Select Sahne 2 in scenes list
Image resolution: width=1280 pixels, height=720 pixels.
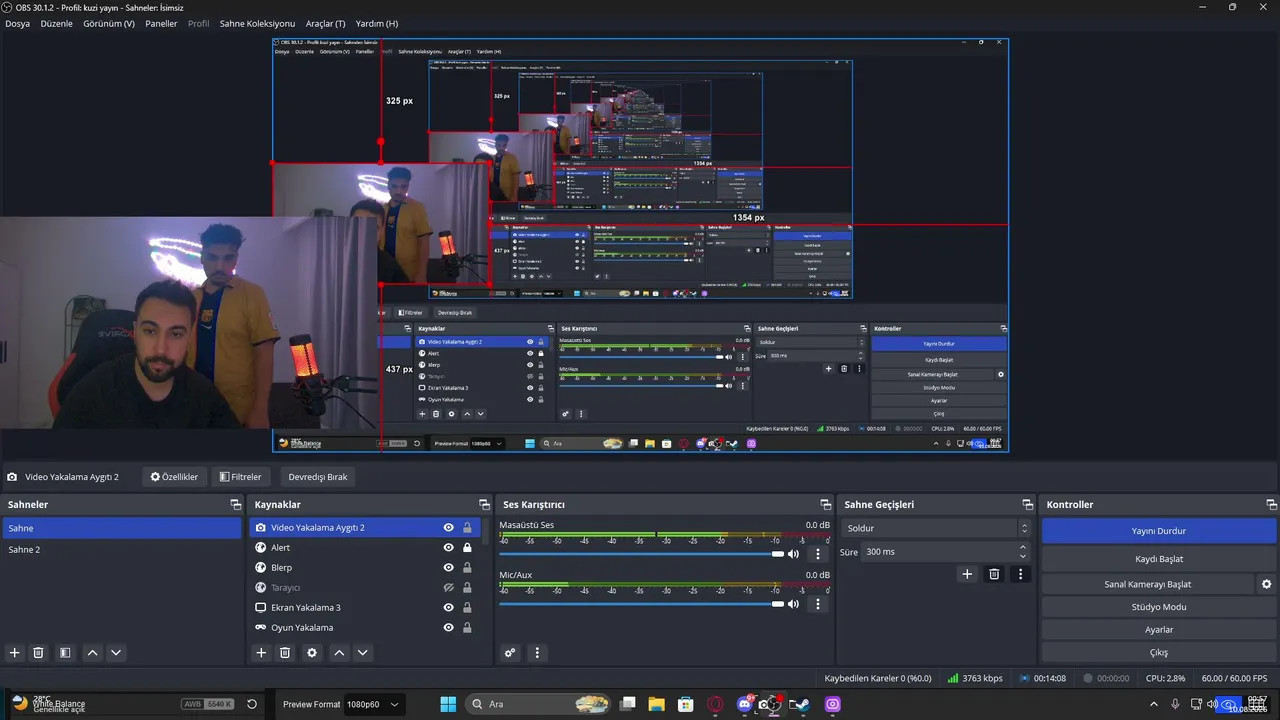(x=121, y=550)
